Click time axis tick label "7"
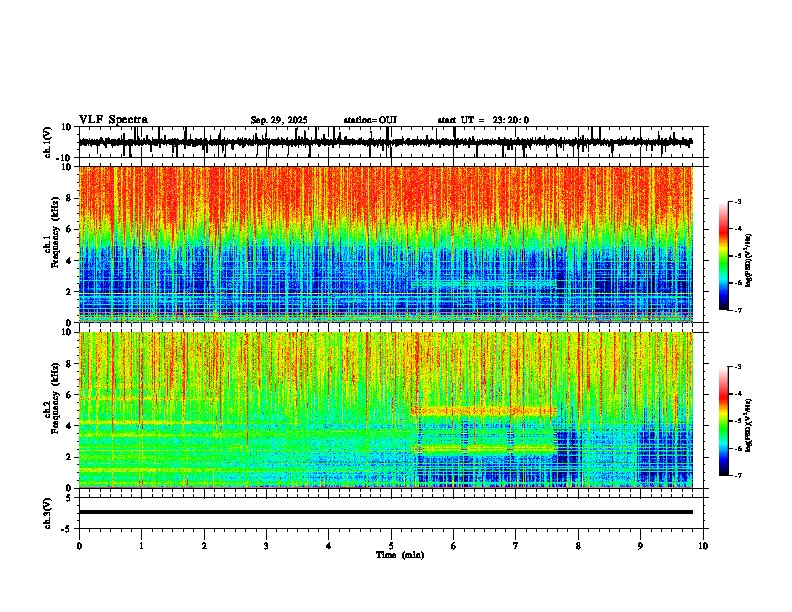The image size is (792, 612). click(516, 546)
